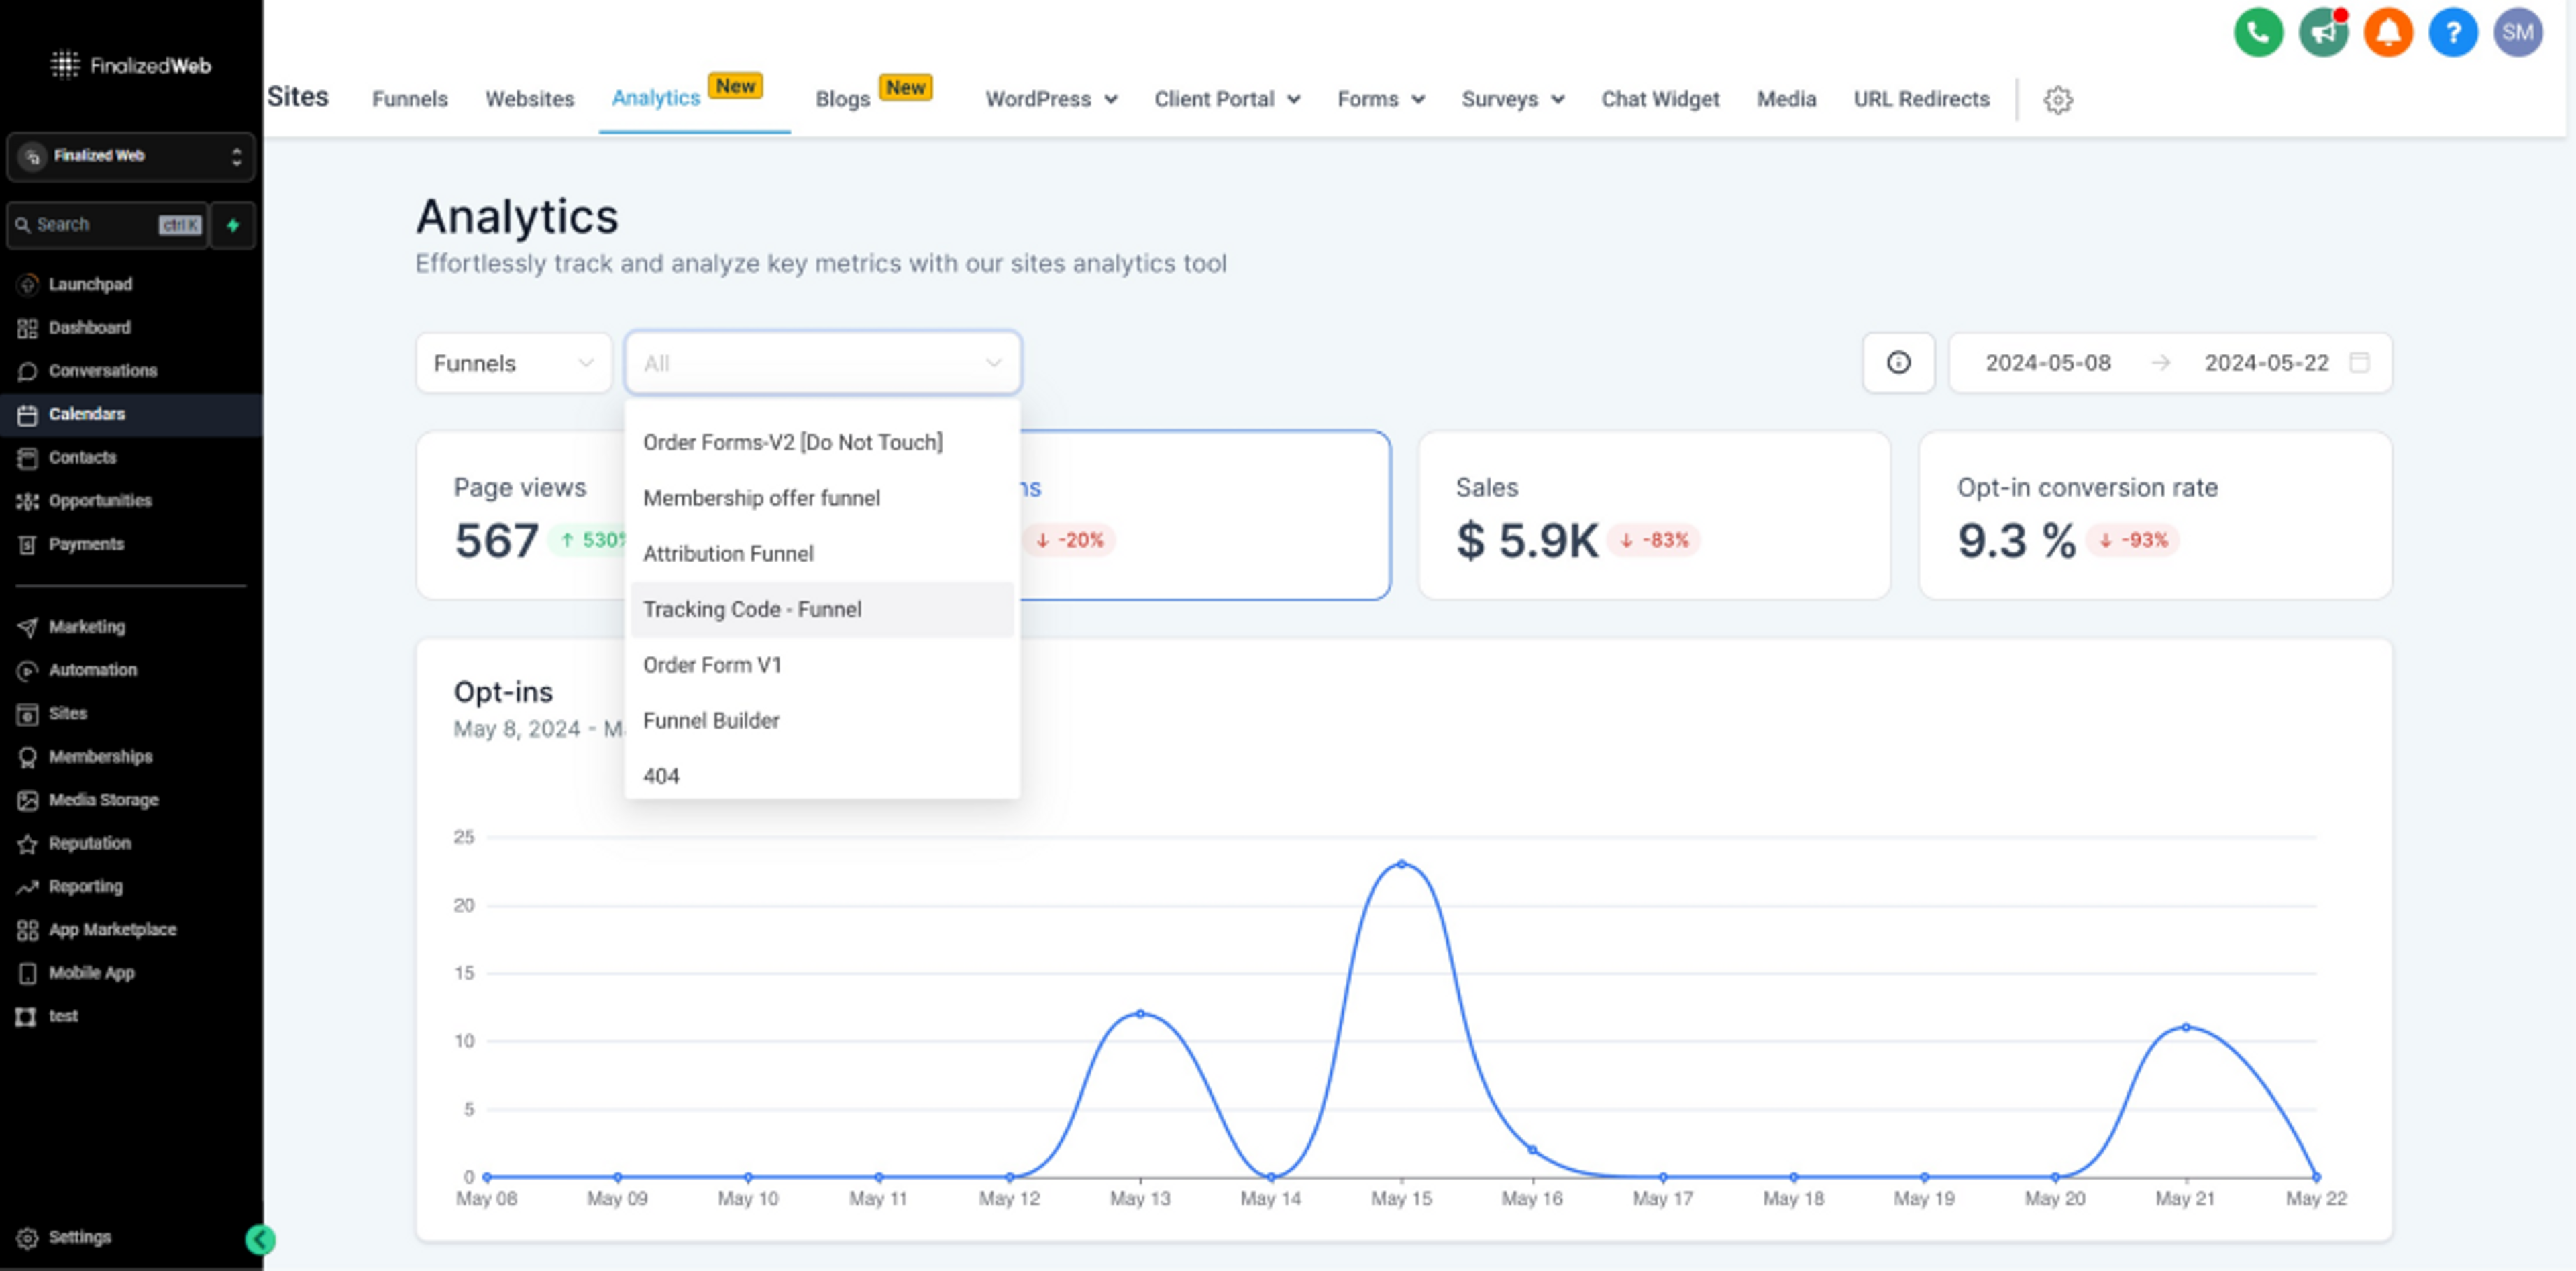The width and height of the screenshot is (2576, 1271).
Task: Open URL Redirects page
Action: (x=1920, y=100)
